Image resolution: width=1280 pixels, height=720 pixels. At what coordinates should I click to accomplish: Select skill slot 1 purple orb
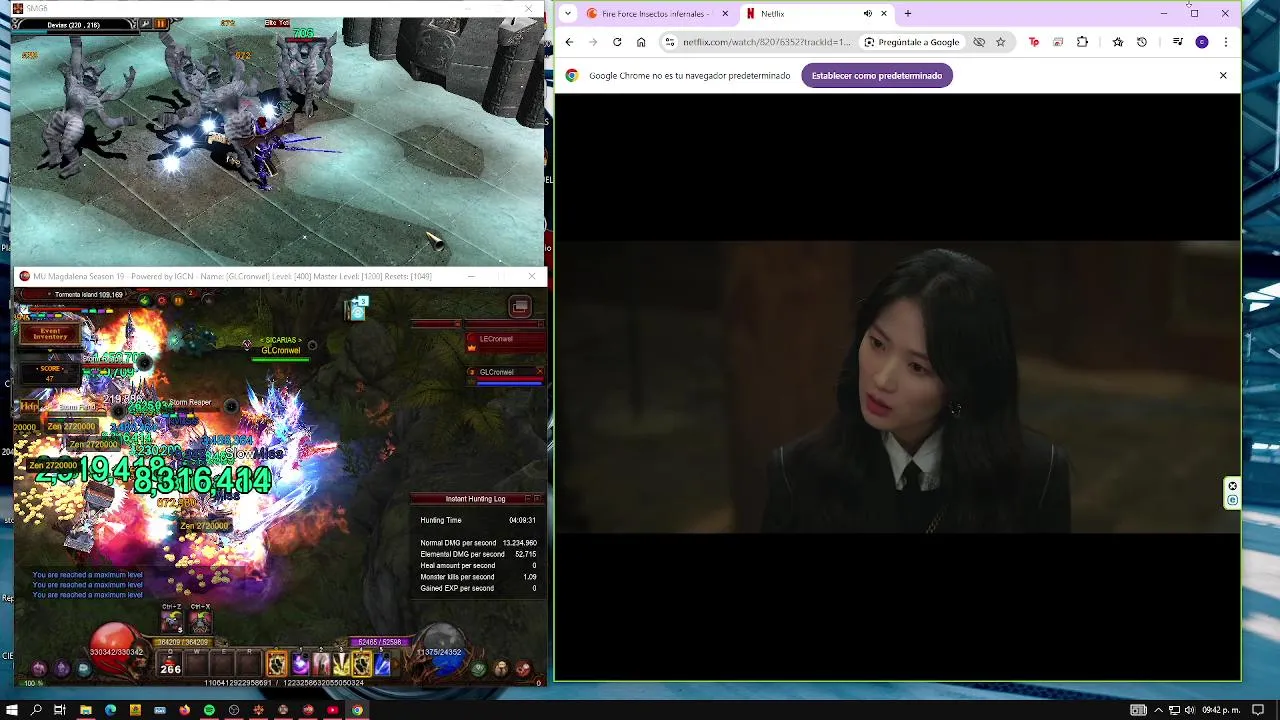[x=299, y=663]
